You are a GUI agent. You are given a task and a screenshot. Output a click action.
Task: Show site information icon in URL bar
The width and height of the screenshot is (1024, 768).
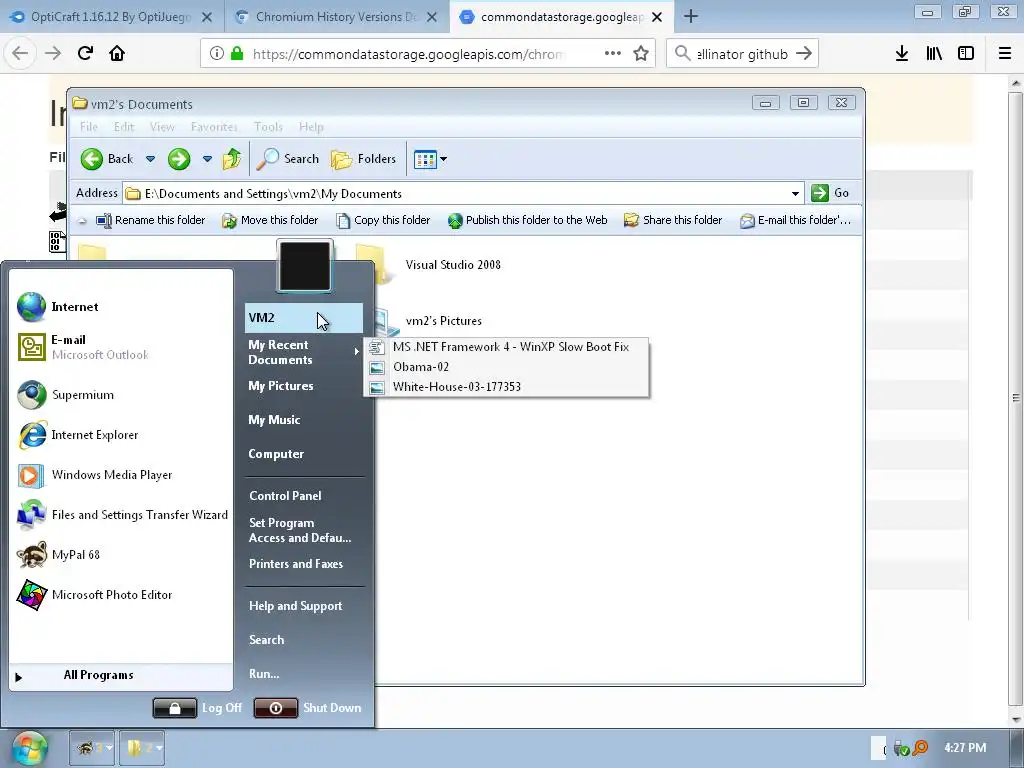click(217, 54)
